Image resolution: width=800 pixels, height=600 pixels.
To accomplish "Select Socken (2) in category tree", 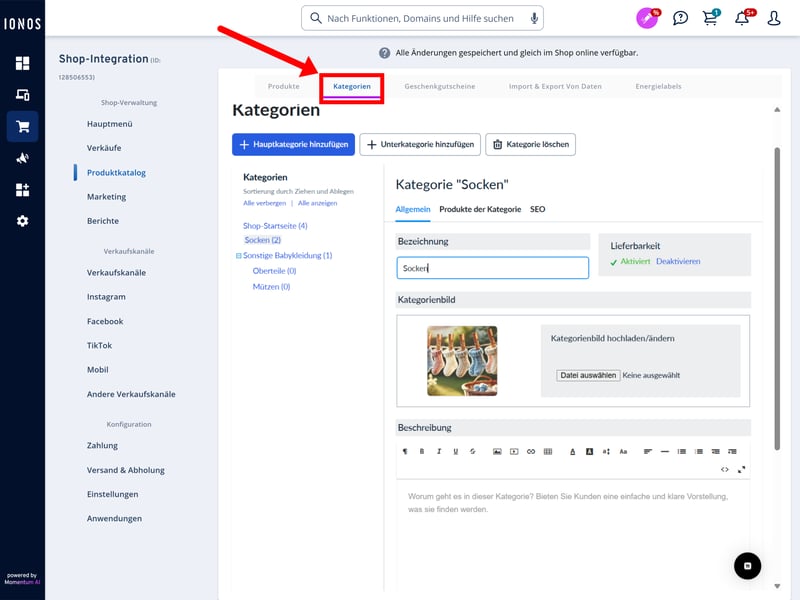I will tap(262, 240).
